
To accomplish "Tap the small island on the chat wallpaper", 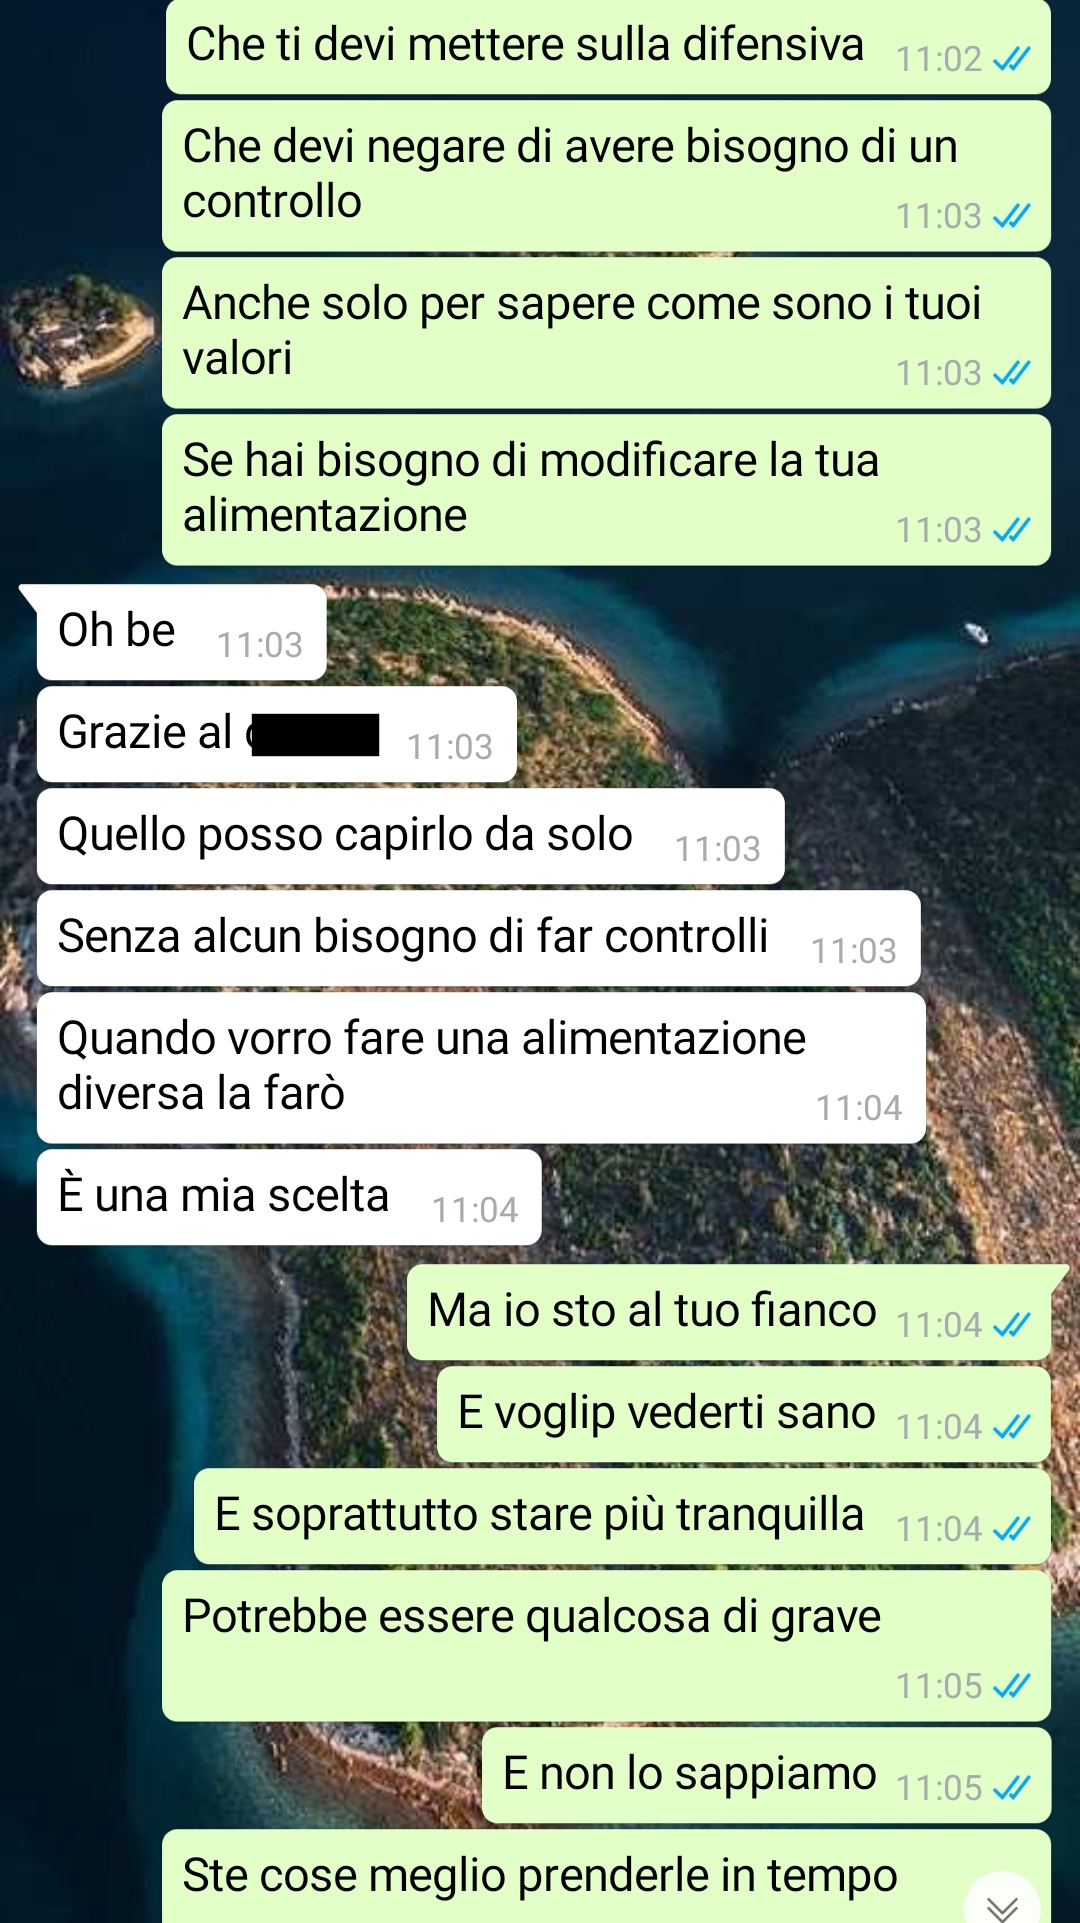I will click(x=80, y=330).
